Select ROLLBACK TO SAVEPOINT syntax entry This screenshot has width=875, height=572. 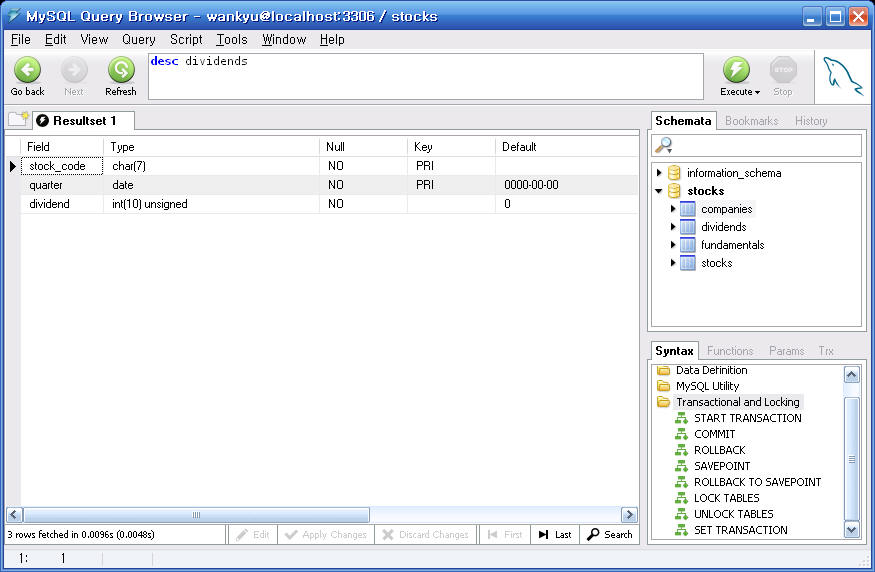coord(757,482)
